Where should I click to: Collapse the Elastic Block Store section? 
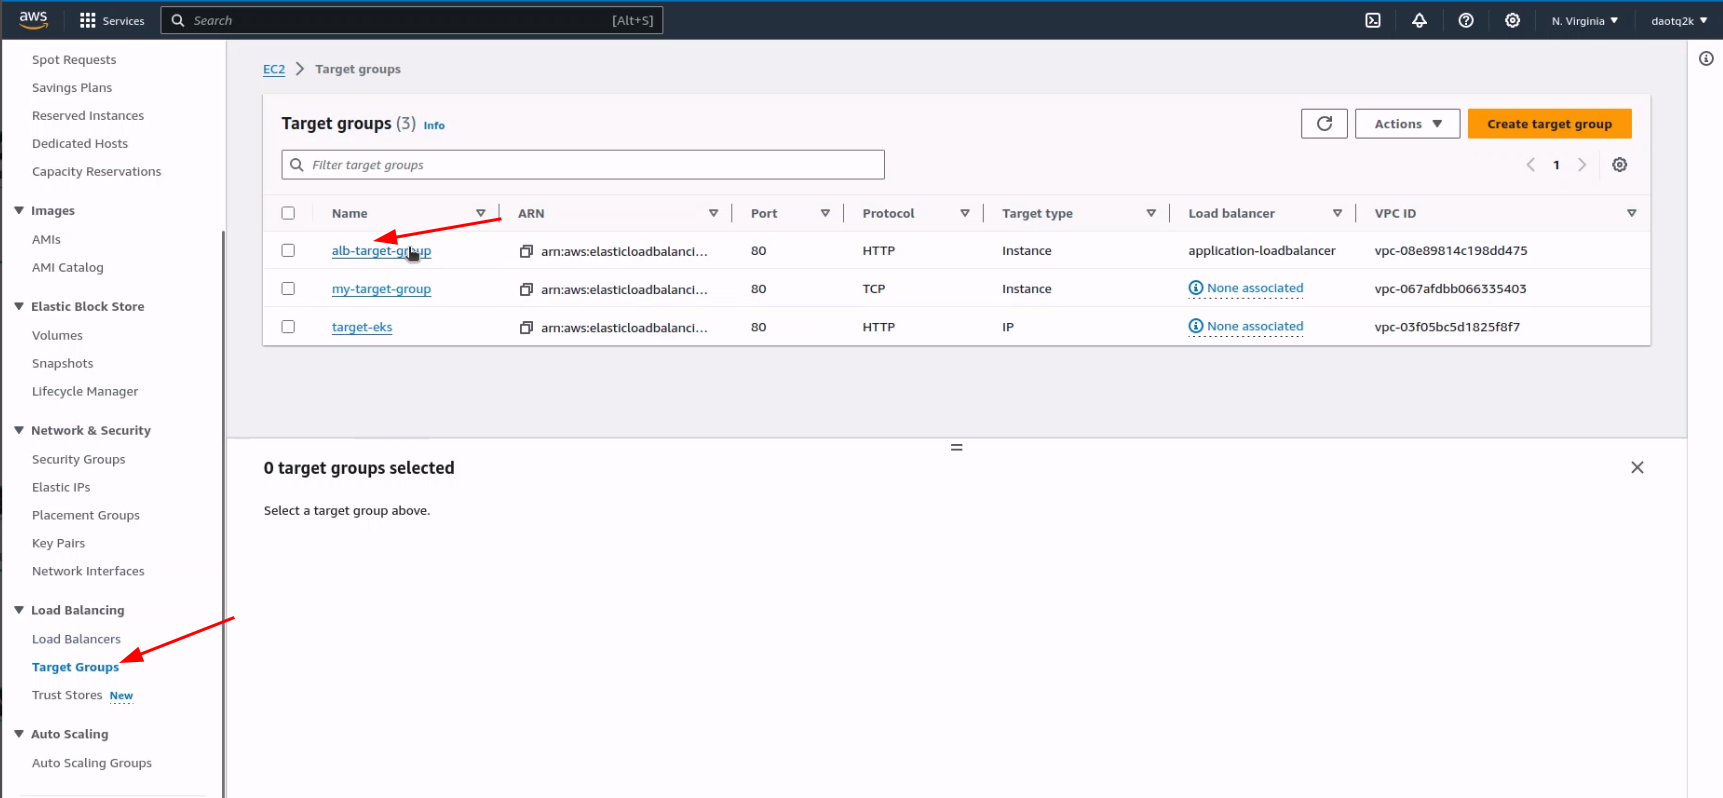pyautogui.click(x=19, y=306)
